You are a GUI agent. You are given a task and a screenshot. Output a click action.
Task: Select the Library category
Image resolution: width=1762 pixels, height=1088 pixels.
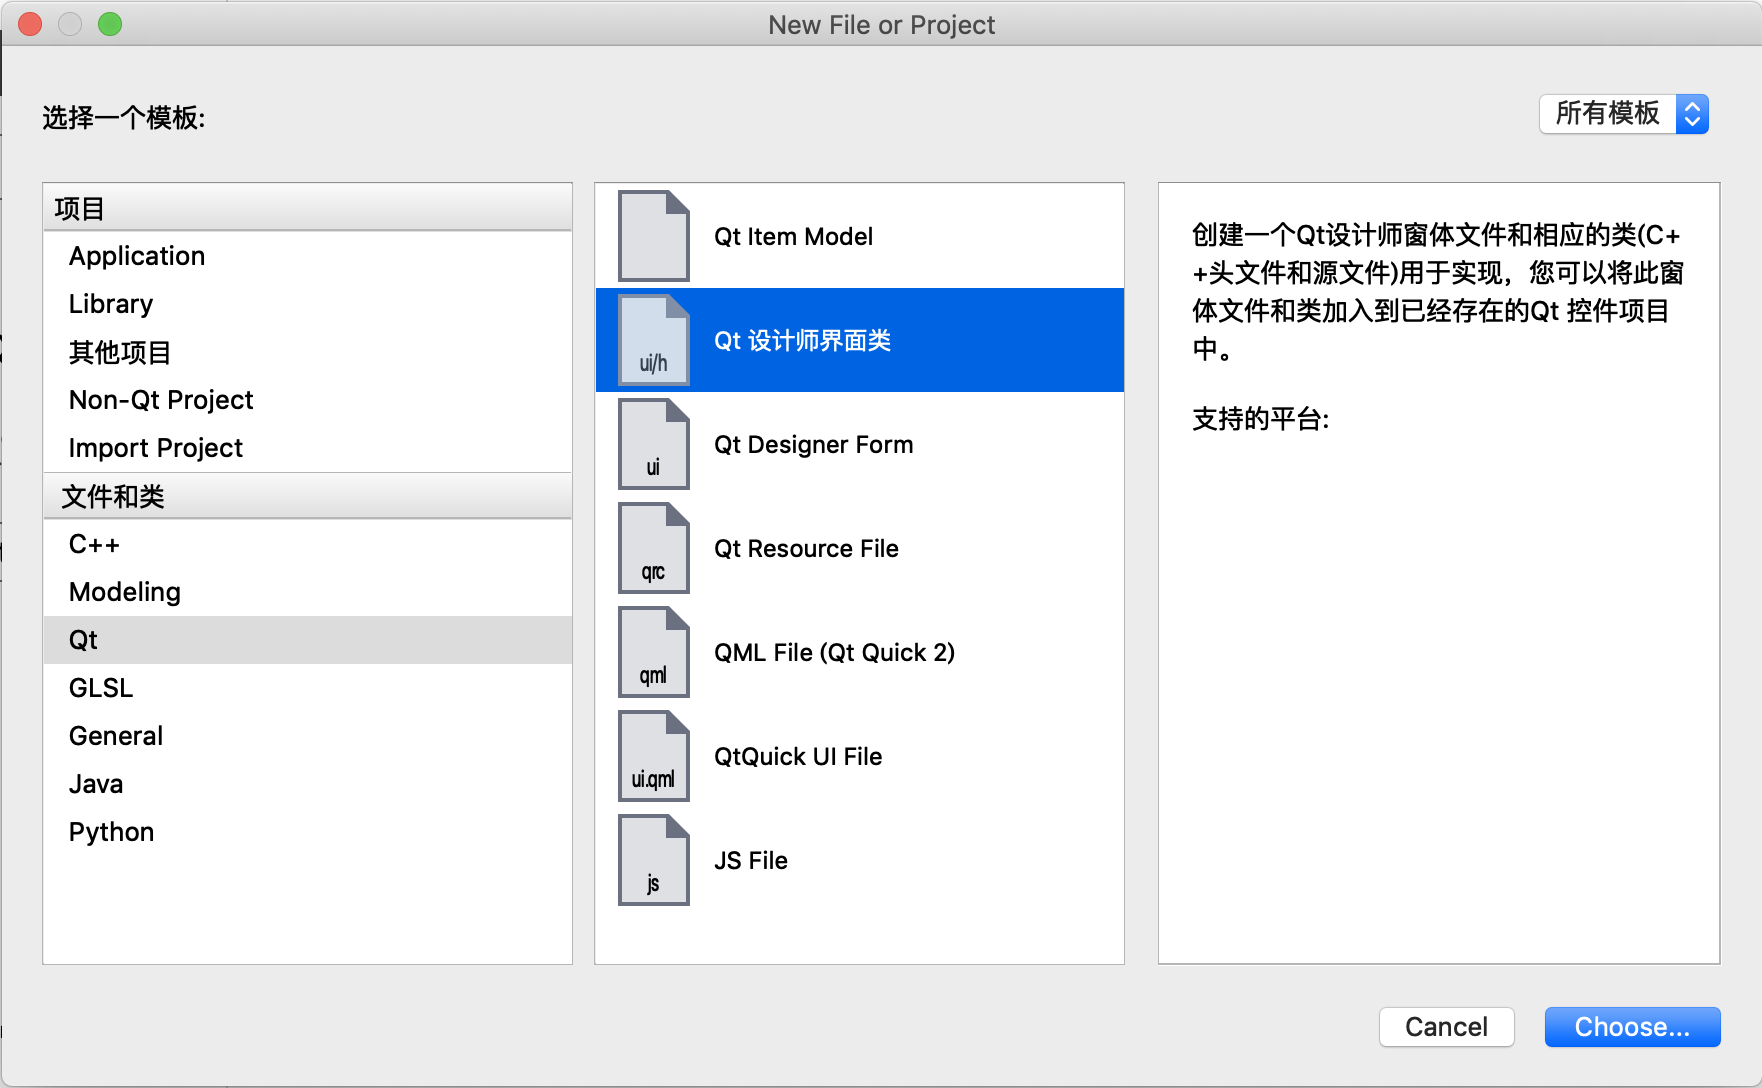click(x=308, y=304)
